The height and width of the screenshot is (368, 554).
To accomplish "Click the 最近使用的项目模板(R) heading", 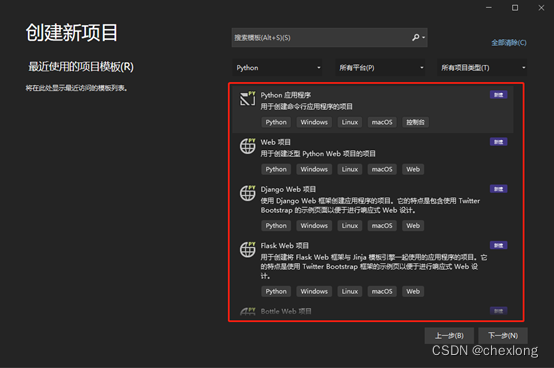I will pos(81,66).
